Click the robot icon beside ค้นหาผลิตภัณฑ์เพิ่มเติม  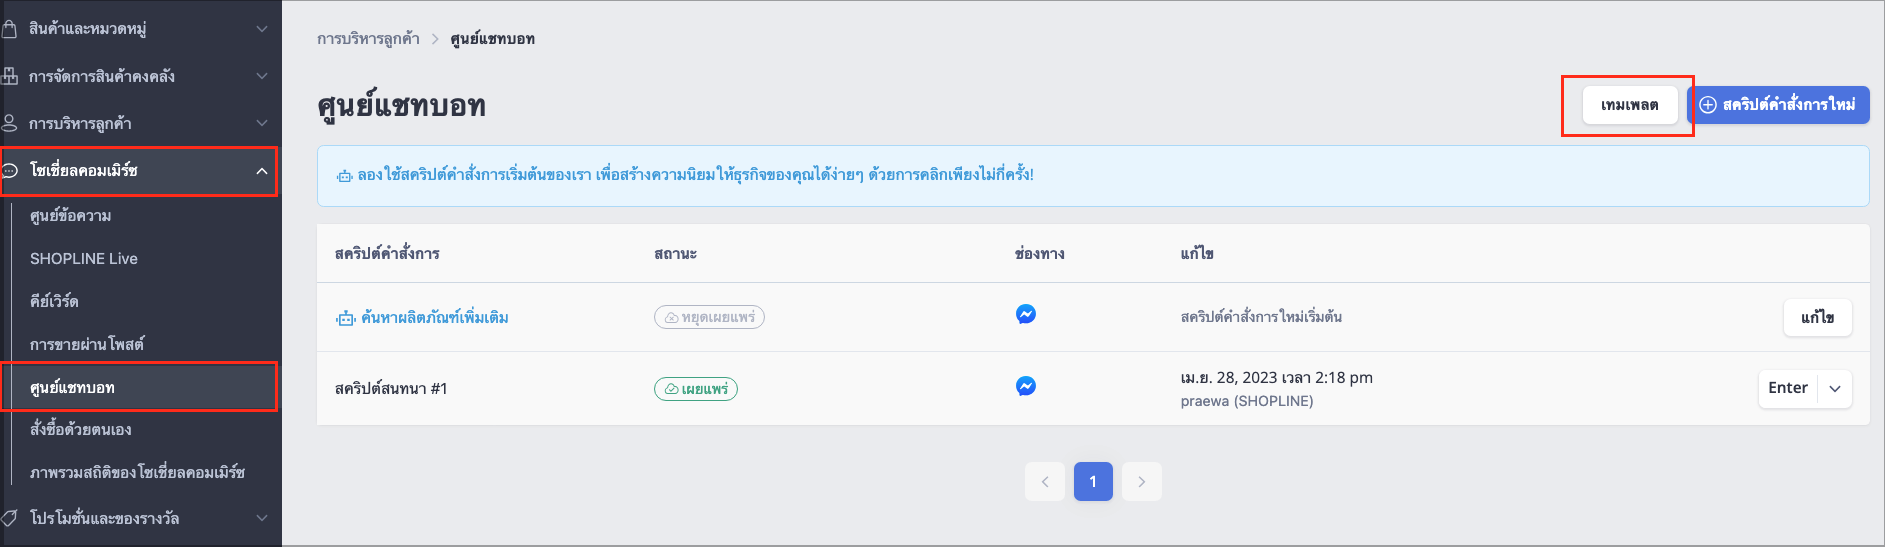pyautogui.click(x=345, y=318)
